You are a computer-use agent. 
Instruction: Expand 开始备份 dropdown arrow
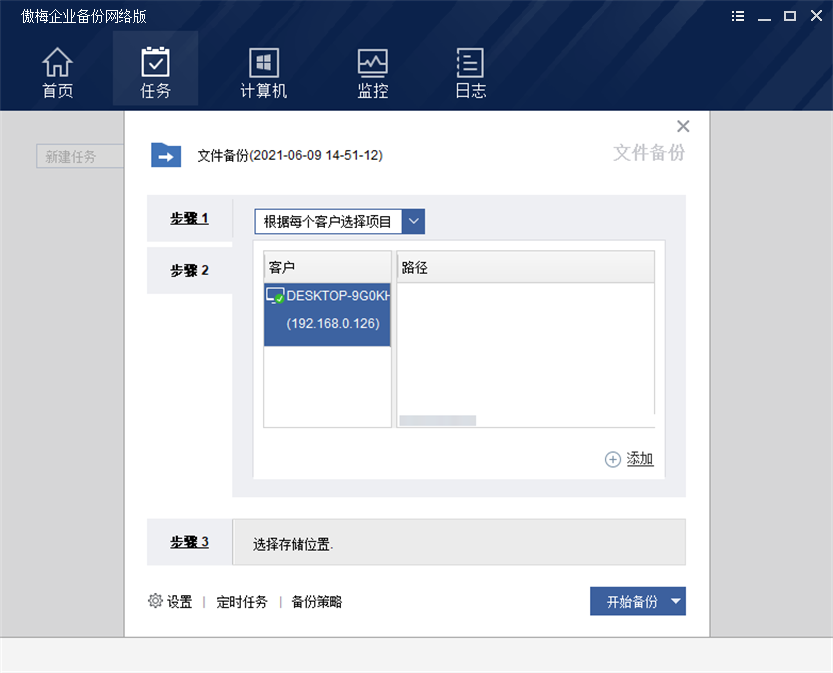(676, 601)
